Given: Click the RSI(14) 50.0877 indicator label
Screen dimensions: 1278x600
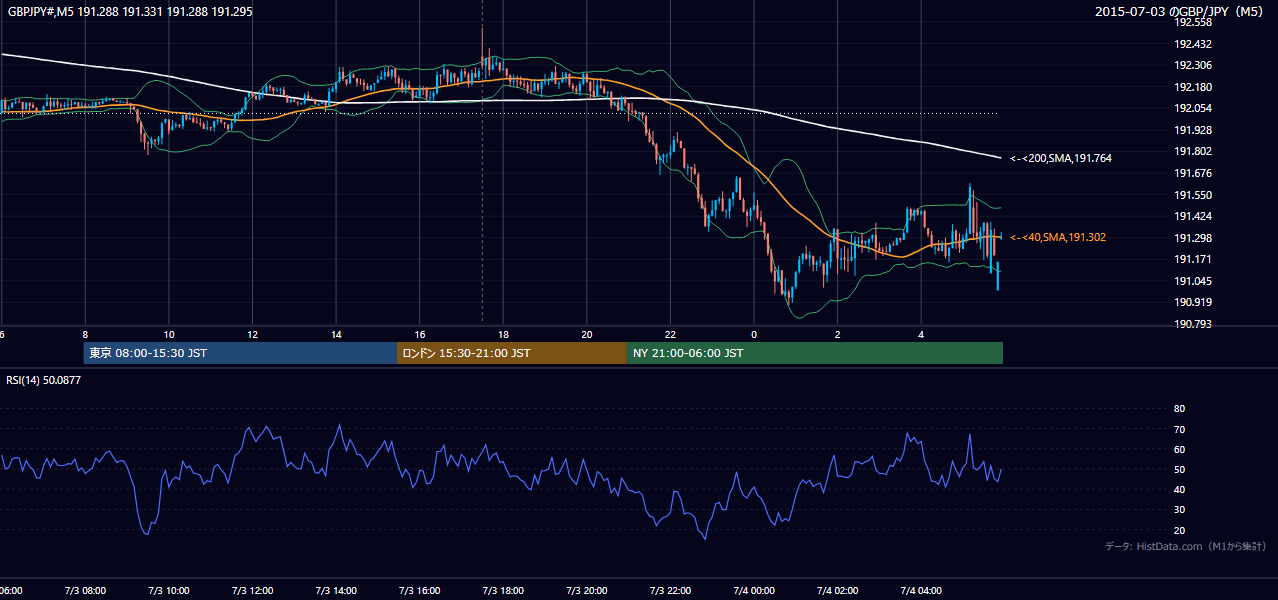Looking at the screenshot, I should [x=44, y=380].
